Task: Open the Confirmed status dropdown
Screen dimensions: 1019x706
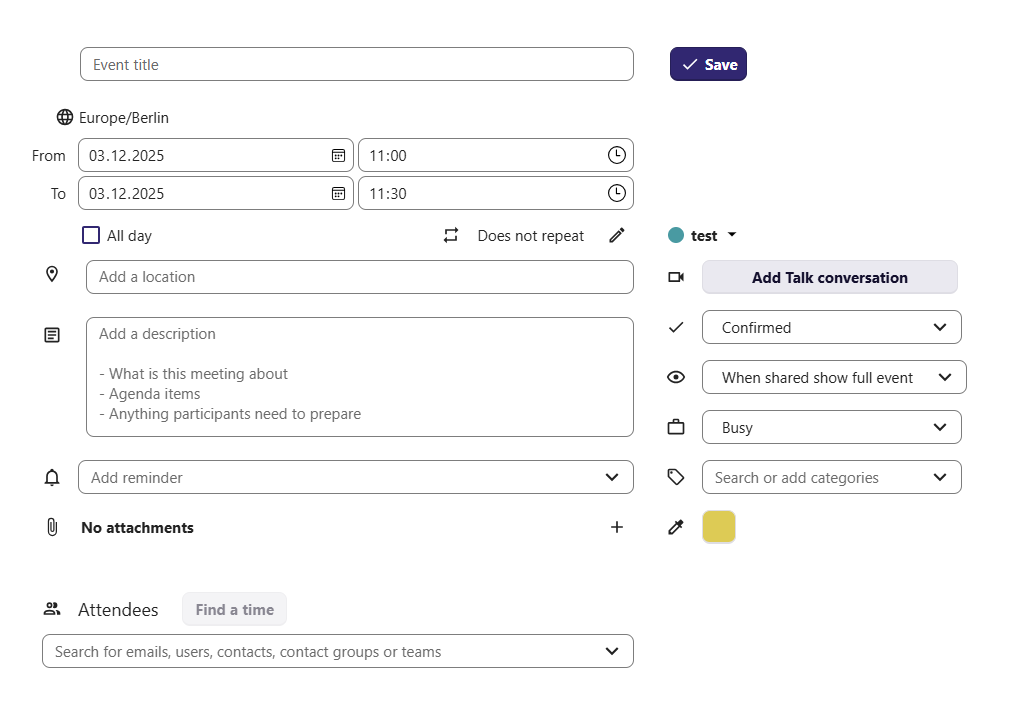Action: [x=831, y=327]
